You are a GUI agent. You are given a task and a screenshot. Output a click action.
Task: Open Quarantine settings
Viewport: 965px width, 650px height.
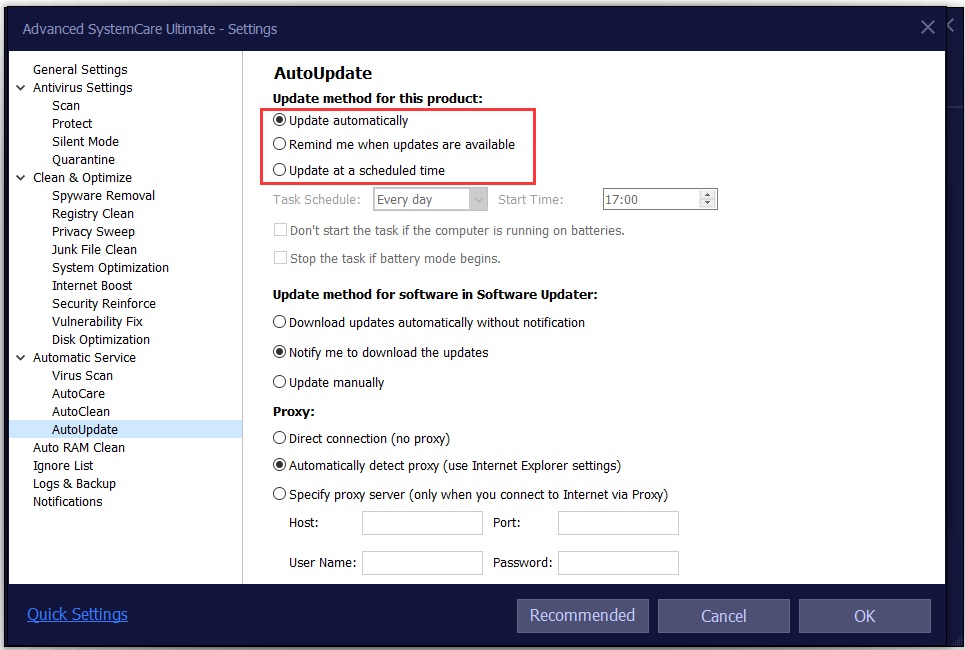(83, 159)
